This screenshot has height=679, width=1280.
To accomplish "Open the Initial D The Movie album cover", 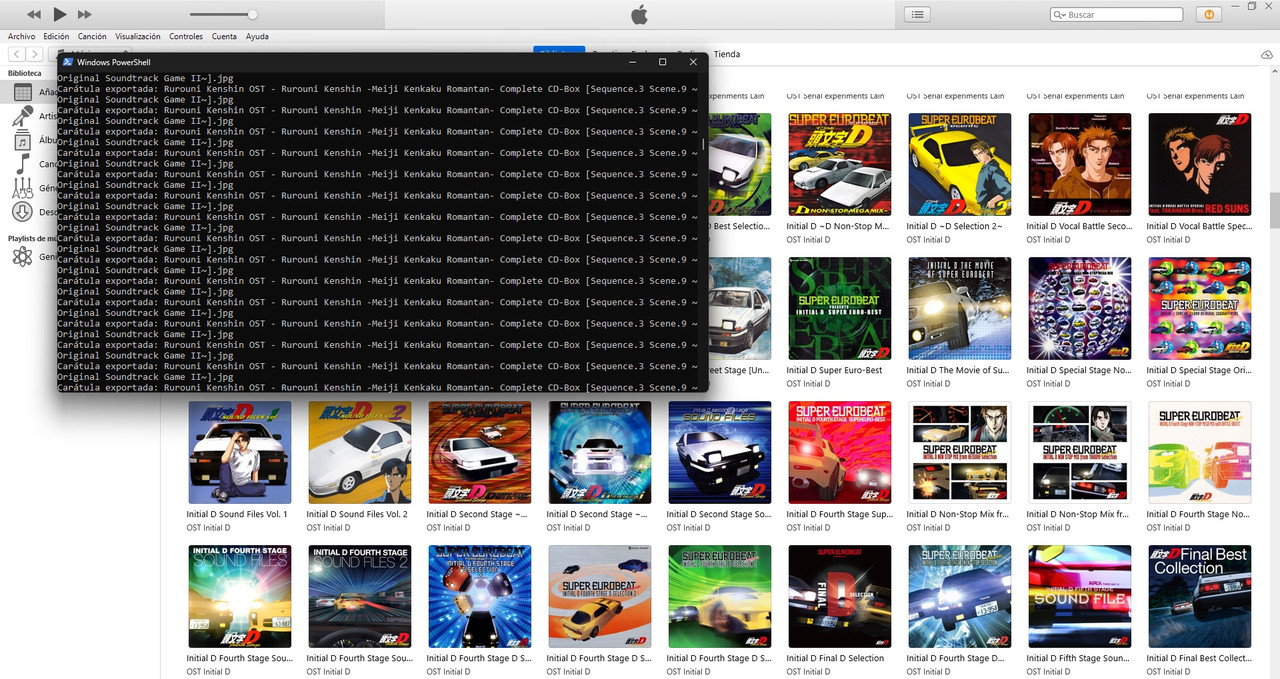I will [x=959, y=308].
